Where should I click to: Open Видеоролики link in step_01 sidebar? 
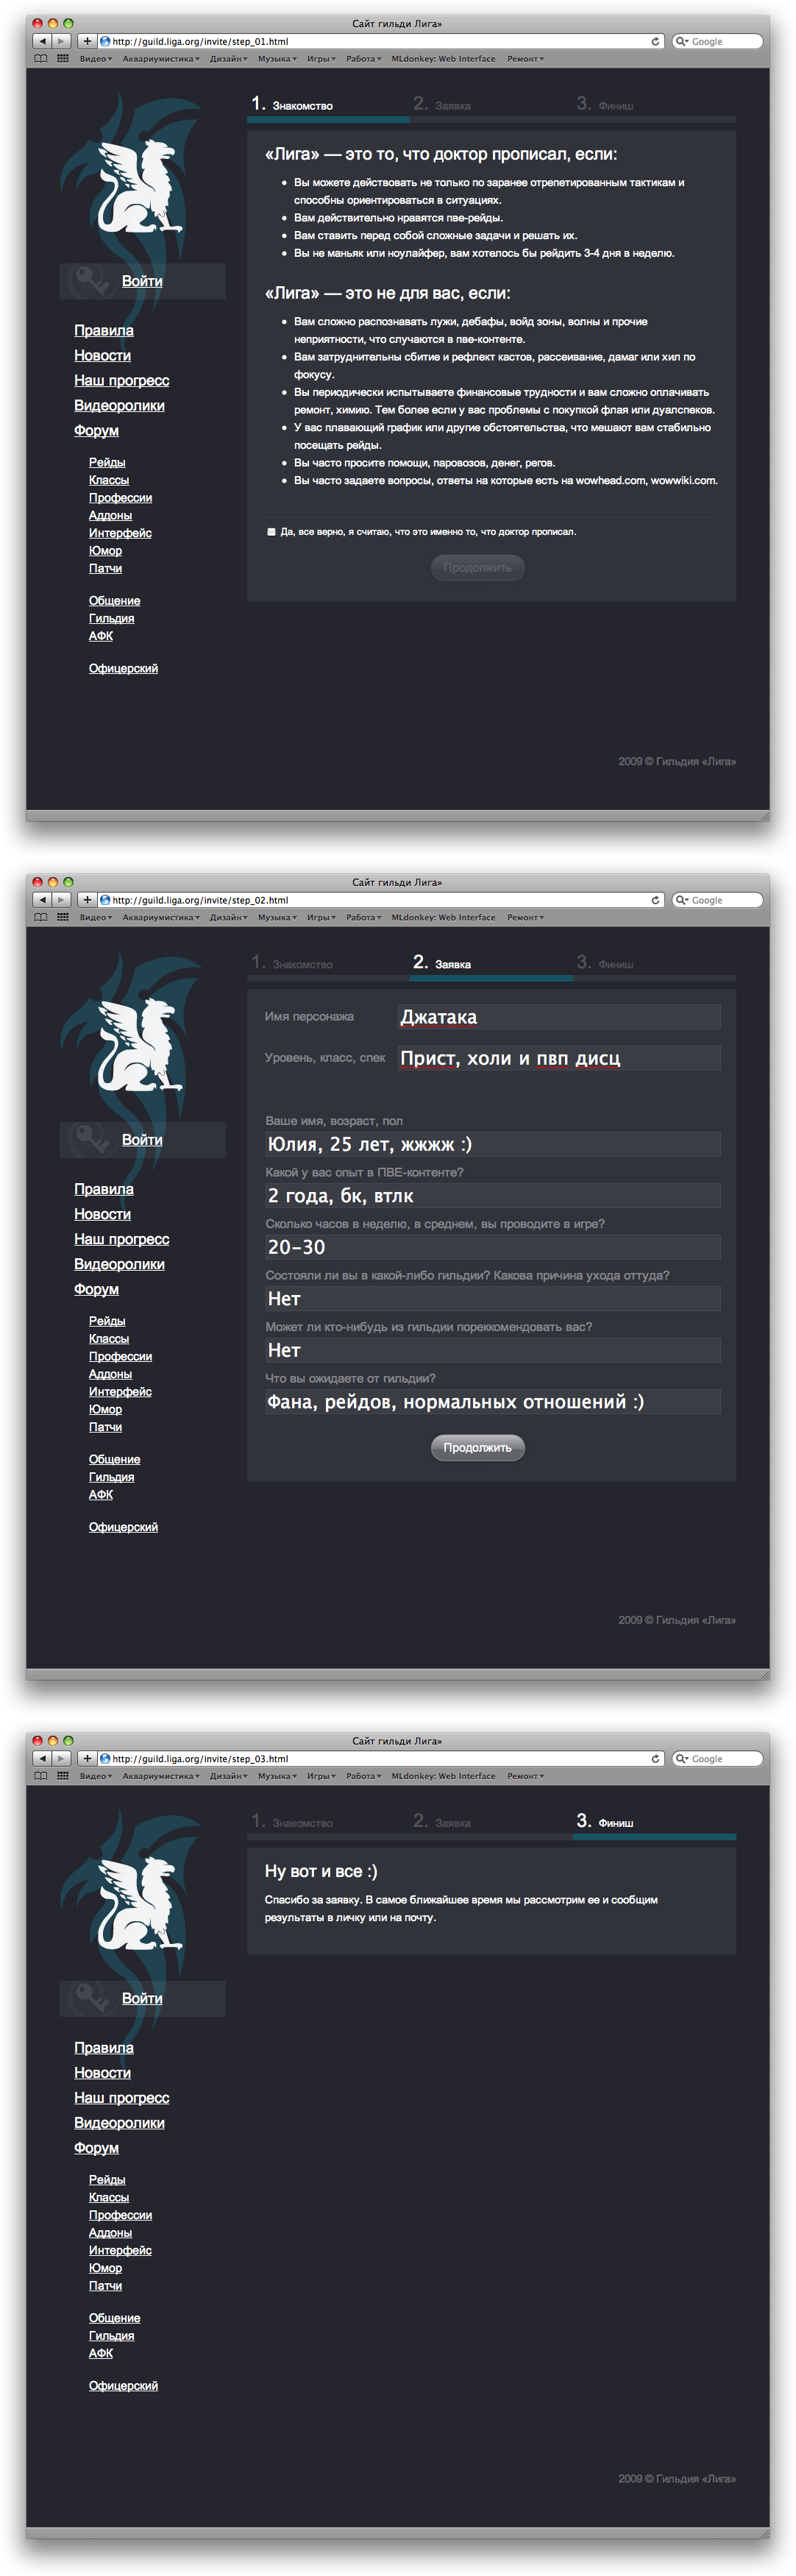pos(119,406)
